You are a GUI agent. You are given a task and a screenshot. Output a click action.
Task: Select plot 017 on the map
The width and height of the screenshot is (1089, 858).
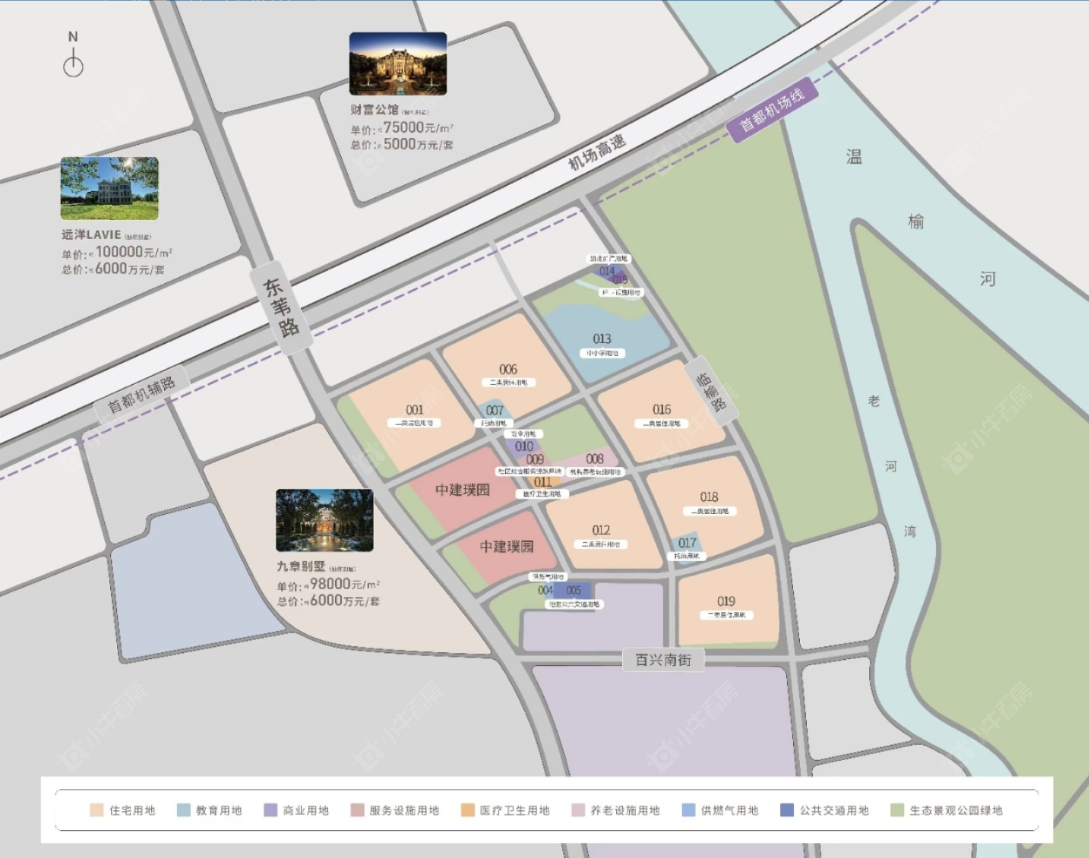click(687, 547)
